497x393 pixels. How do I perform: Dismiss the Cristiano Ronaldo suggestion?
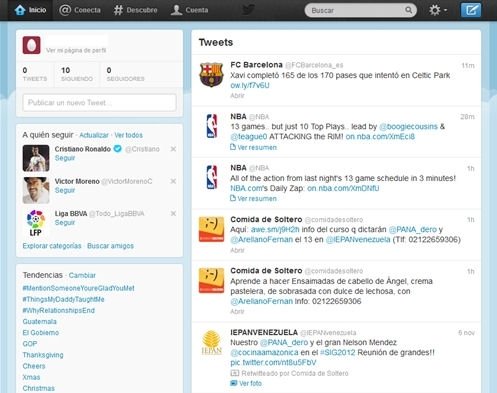pos(173,149)
